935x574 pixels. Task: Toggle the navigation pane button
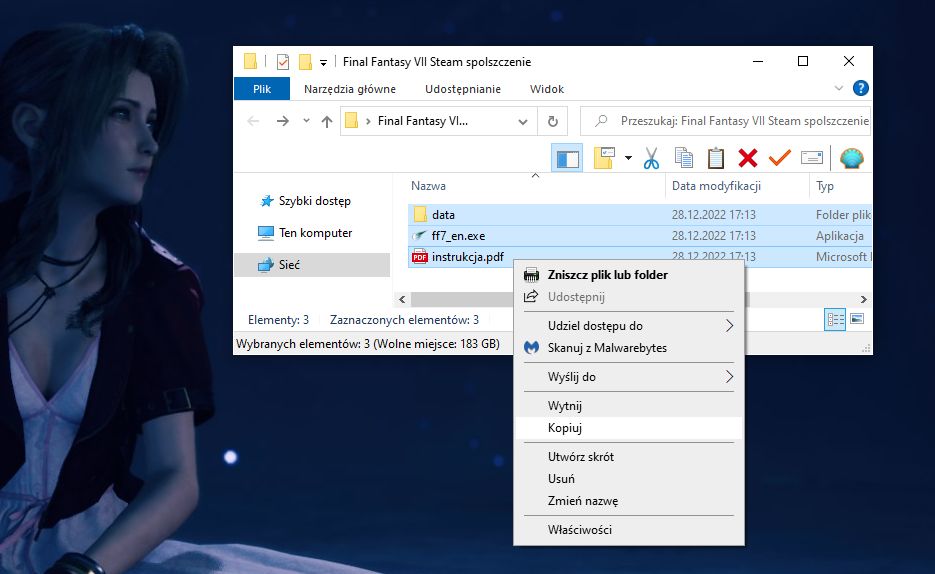click(567, 158)
